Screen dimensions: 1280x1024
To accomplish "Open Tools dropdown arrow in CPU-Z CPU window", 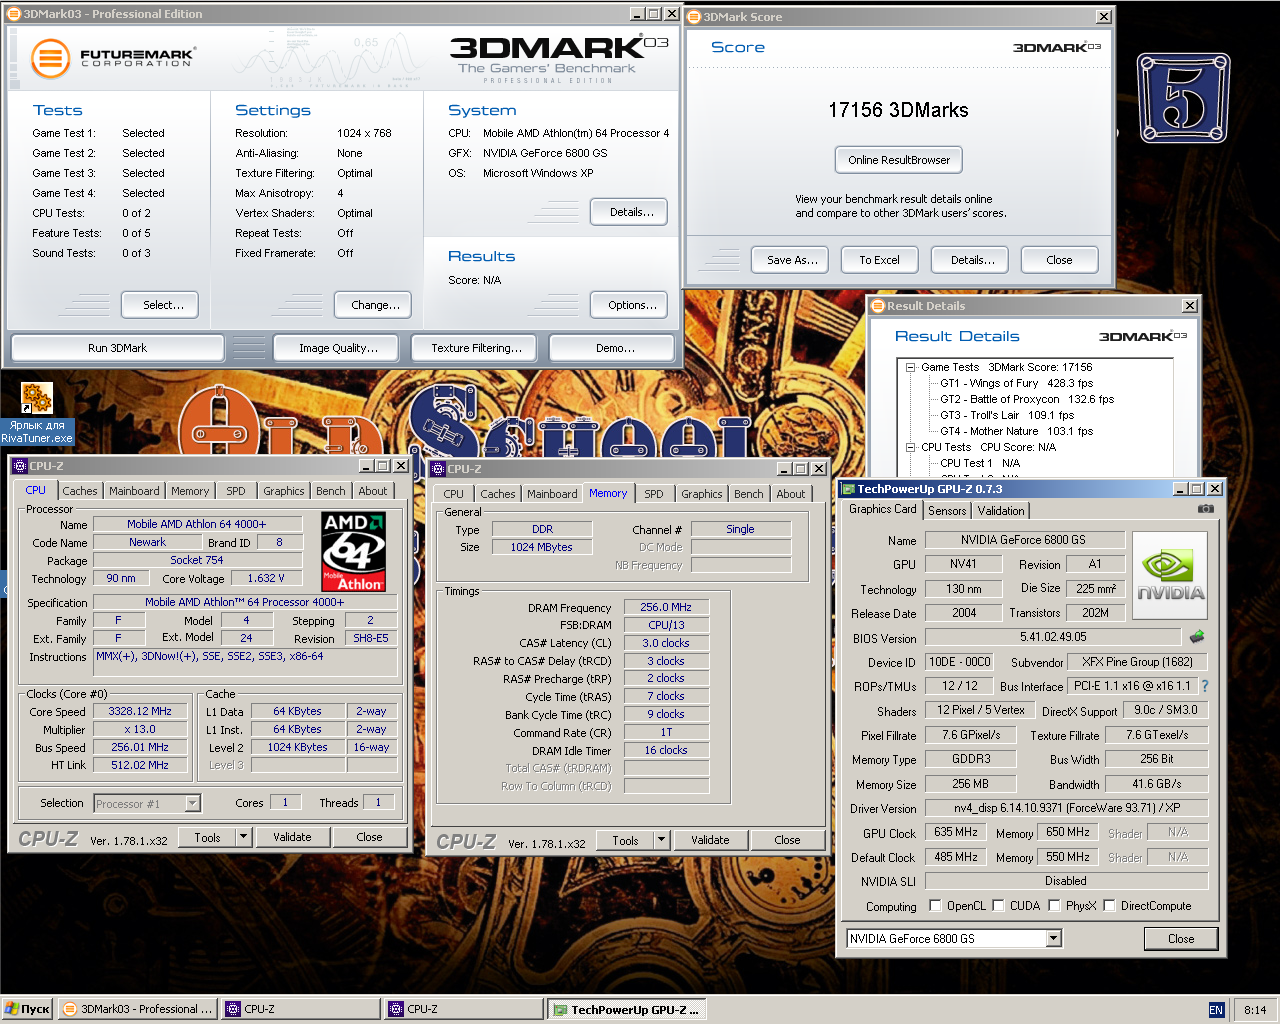I will click(243, 837).
